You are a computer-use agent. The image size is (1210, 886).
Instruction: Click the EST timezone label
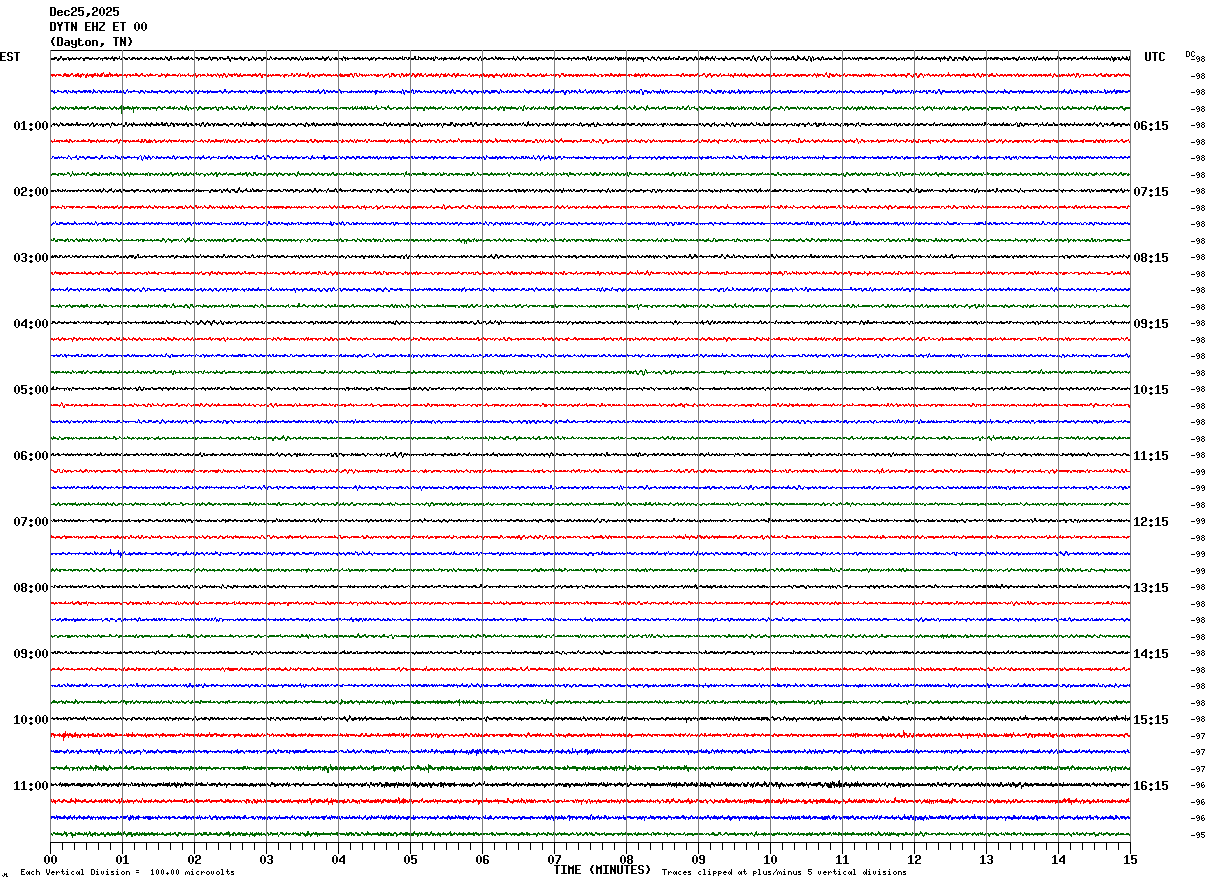[10, 57]
